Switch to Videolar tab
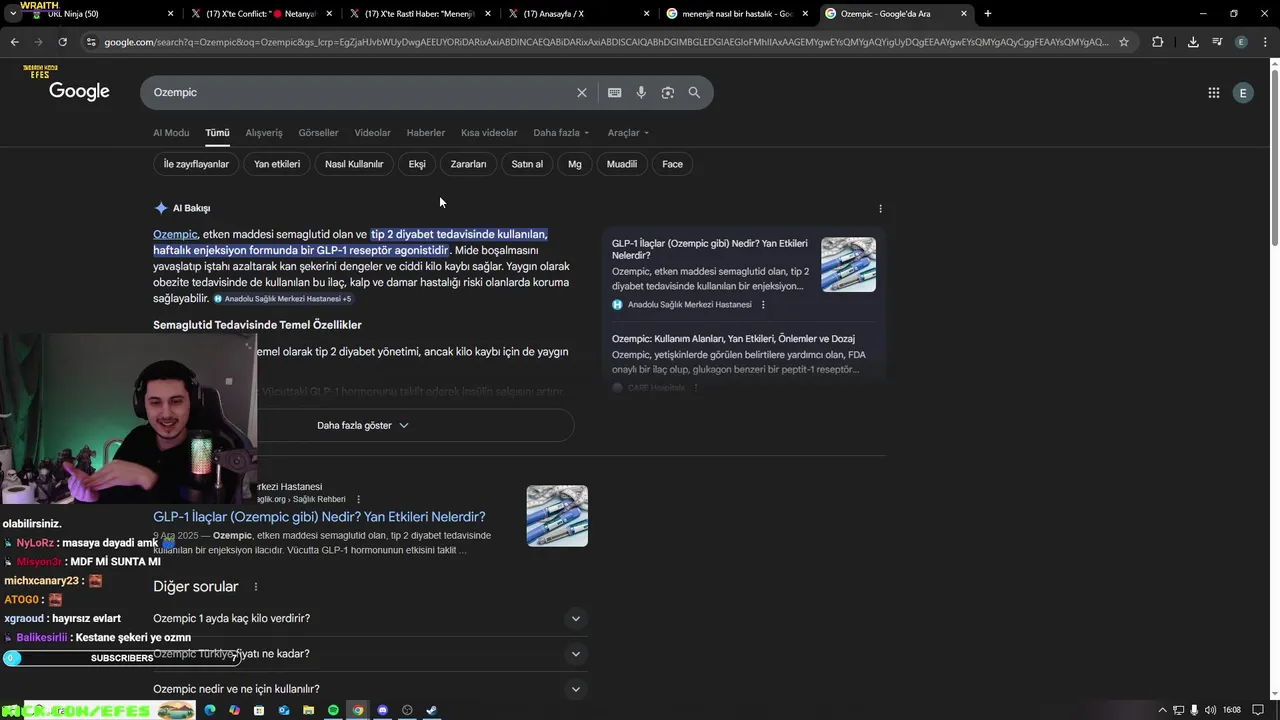Viewport: 1280px width, 720px height. click(x=372, y=133)
